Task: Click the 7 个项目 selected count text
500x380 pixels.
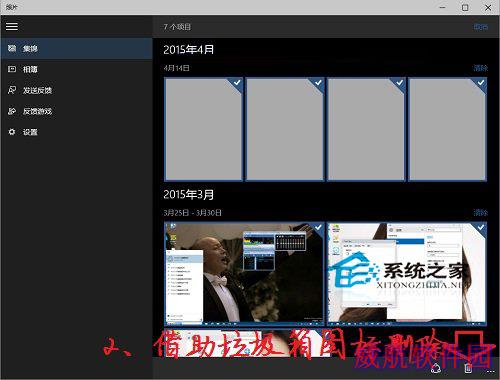Action: 177,27
